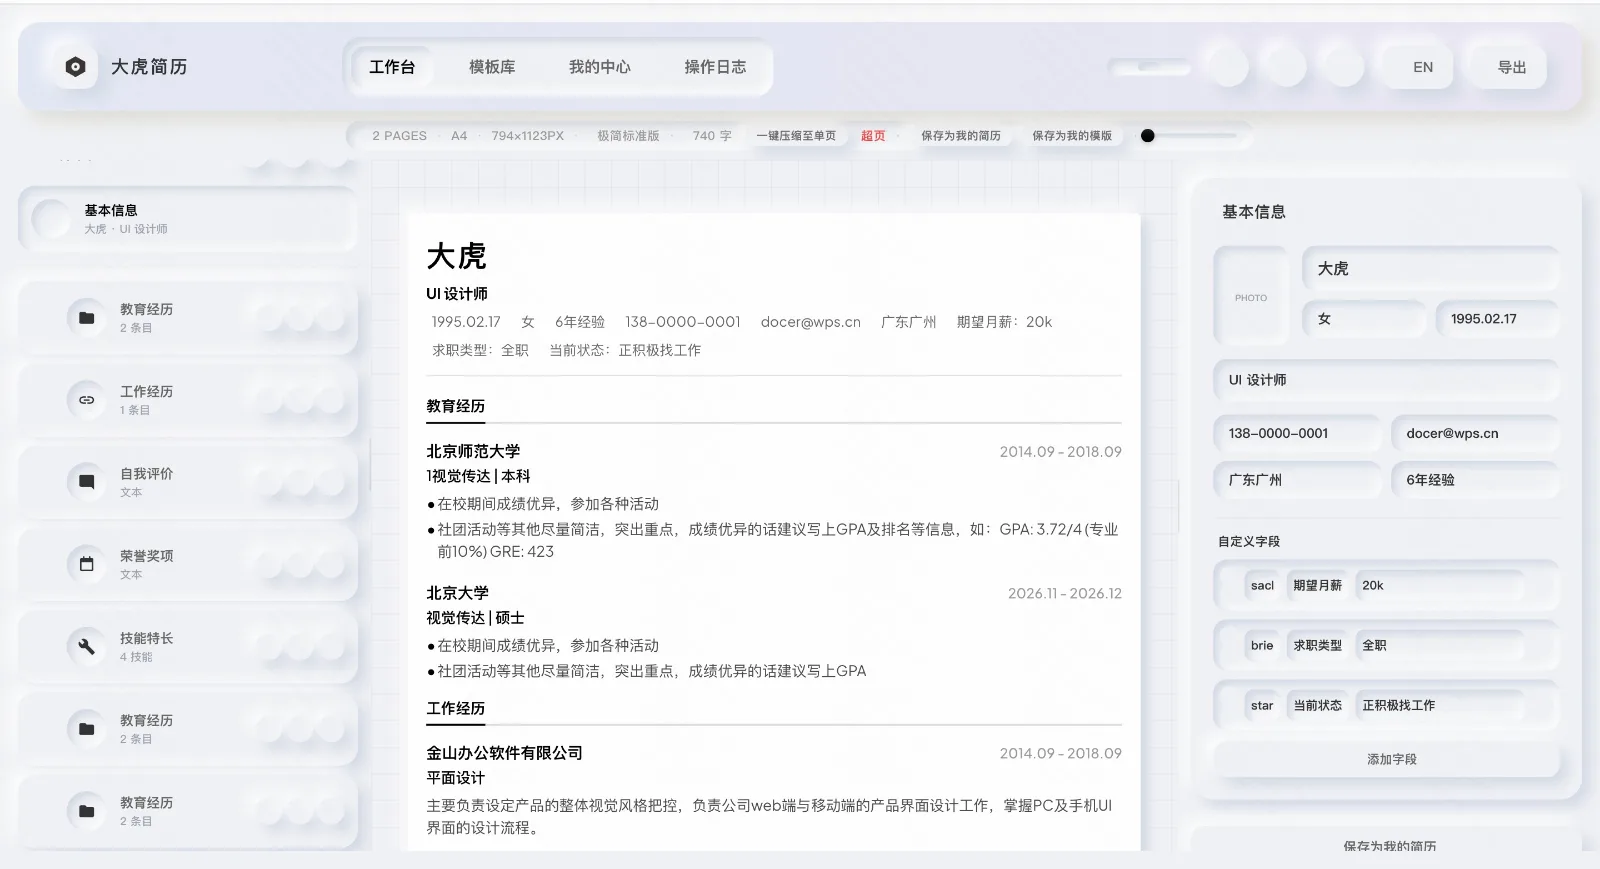Click the phone field 138-0000-0001
1600x869 pixels.
tap(1298, 434)
